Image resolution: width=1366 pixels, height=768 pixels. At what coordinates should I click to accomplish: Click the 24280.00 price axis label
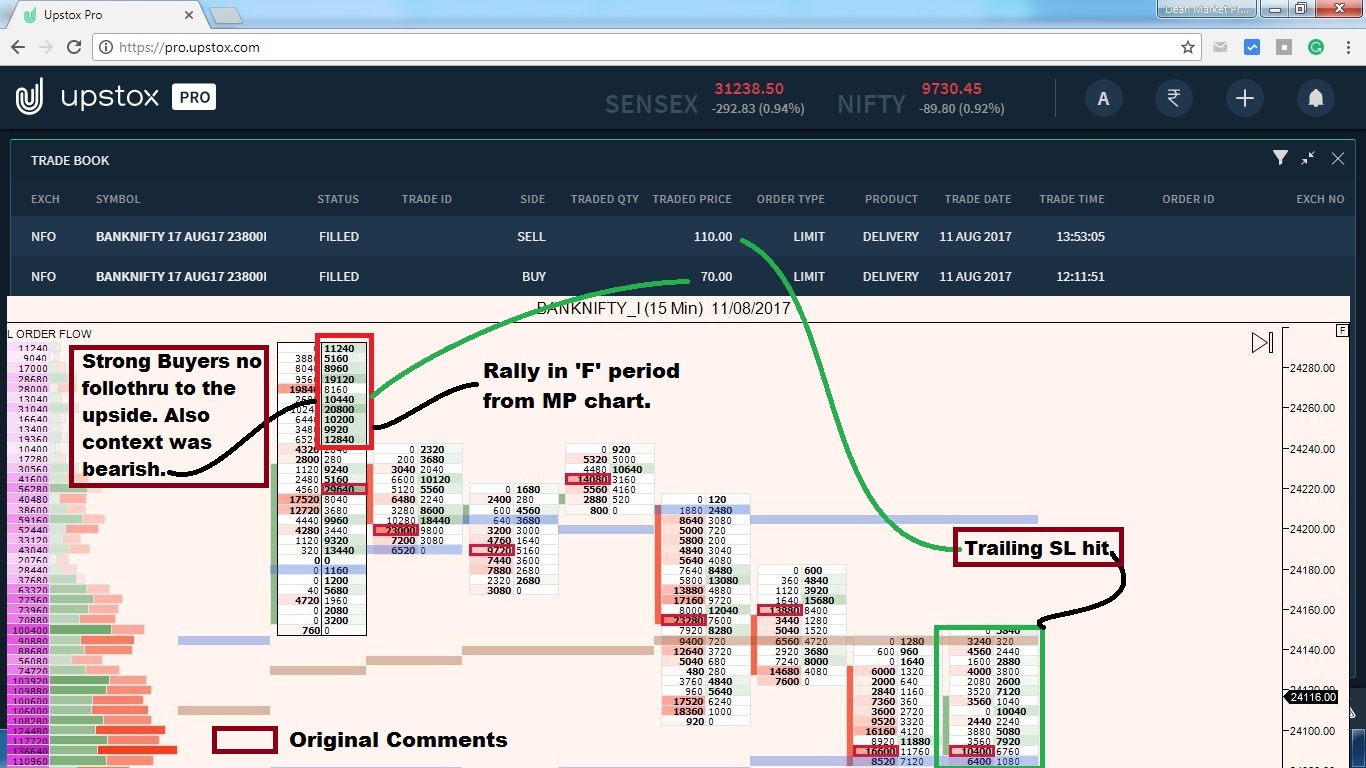pyautogui.click(x=1312, y=368)
